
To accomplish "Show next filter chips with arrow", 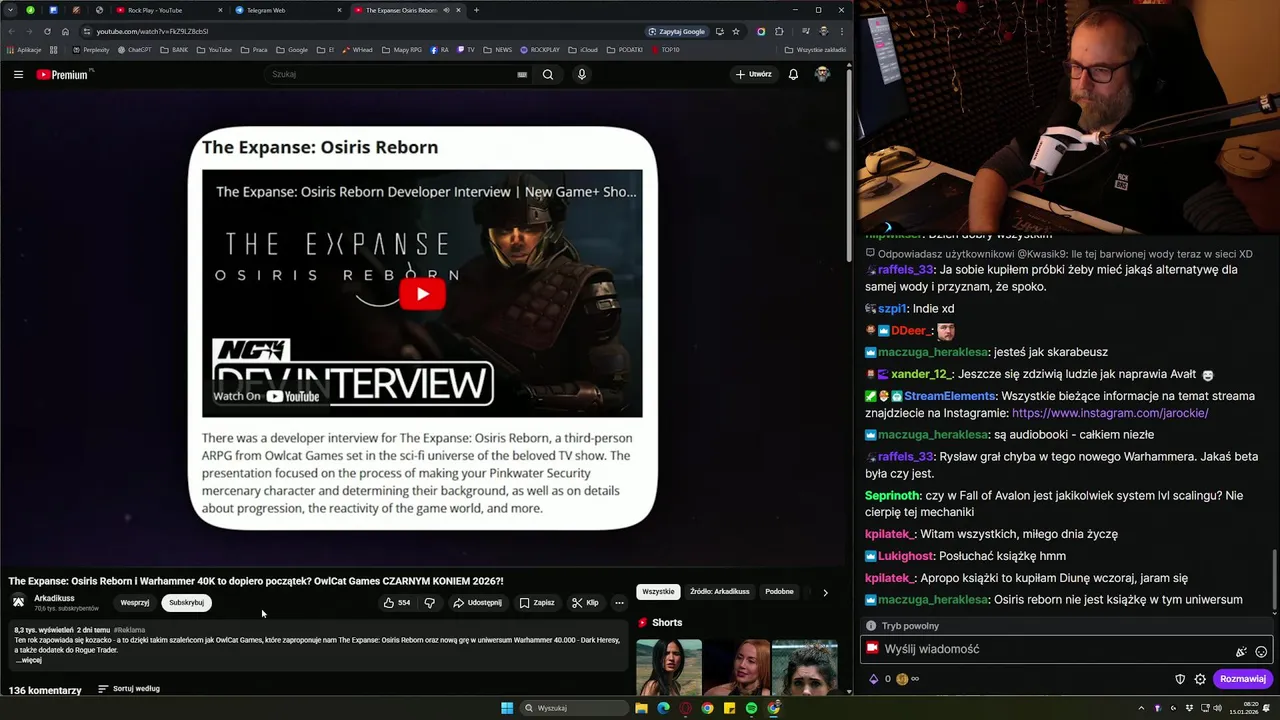I will pos(825,592).
